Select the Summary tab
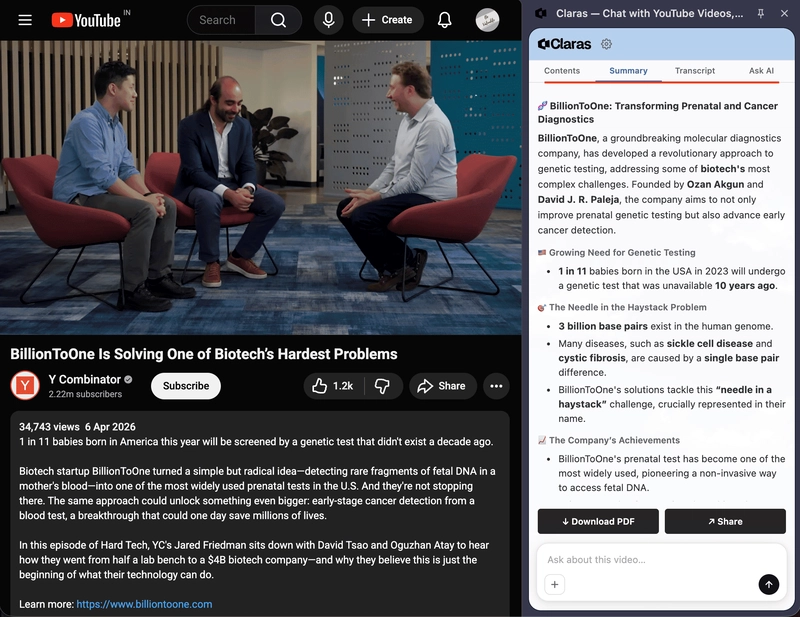Image resolution: width=800 pixels, height=617 pixels. (628, 70)
